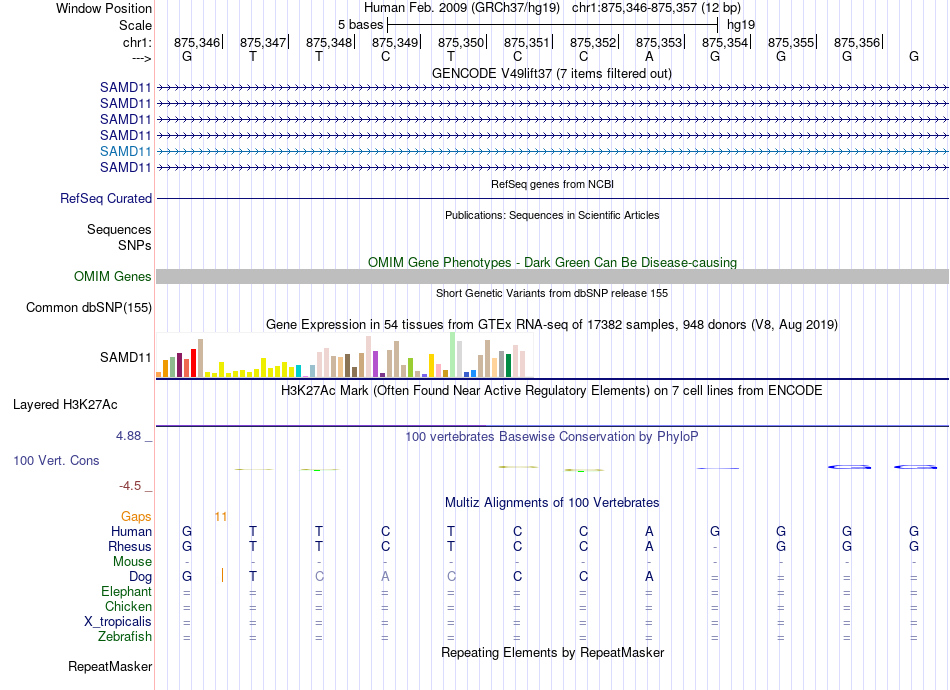
Task: Open the Multiz Alignments of 100 Vertebrates title
Action: [552, 503]
